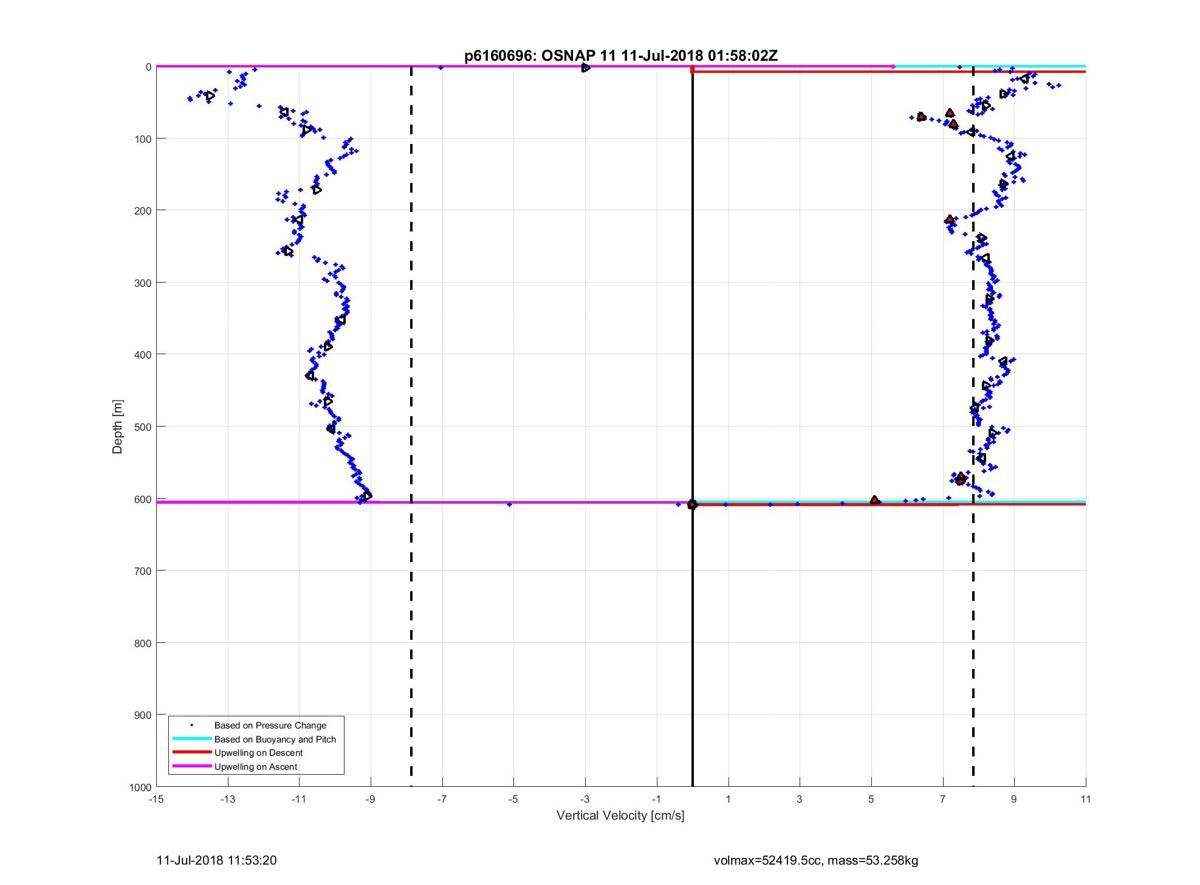Click the x-axis tick label "-13"

227,799
